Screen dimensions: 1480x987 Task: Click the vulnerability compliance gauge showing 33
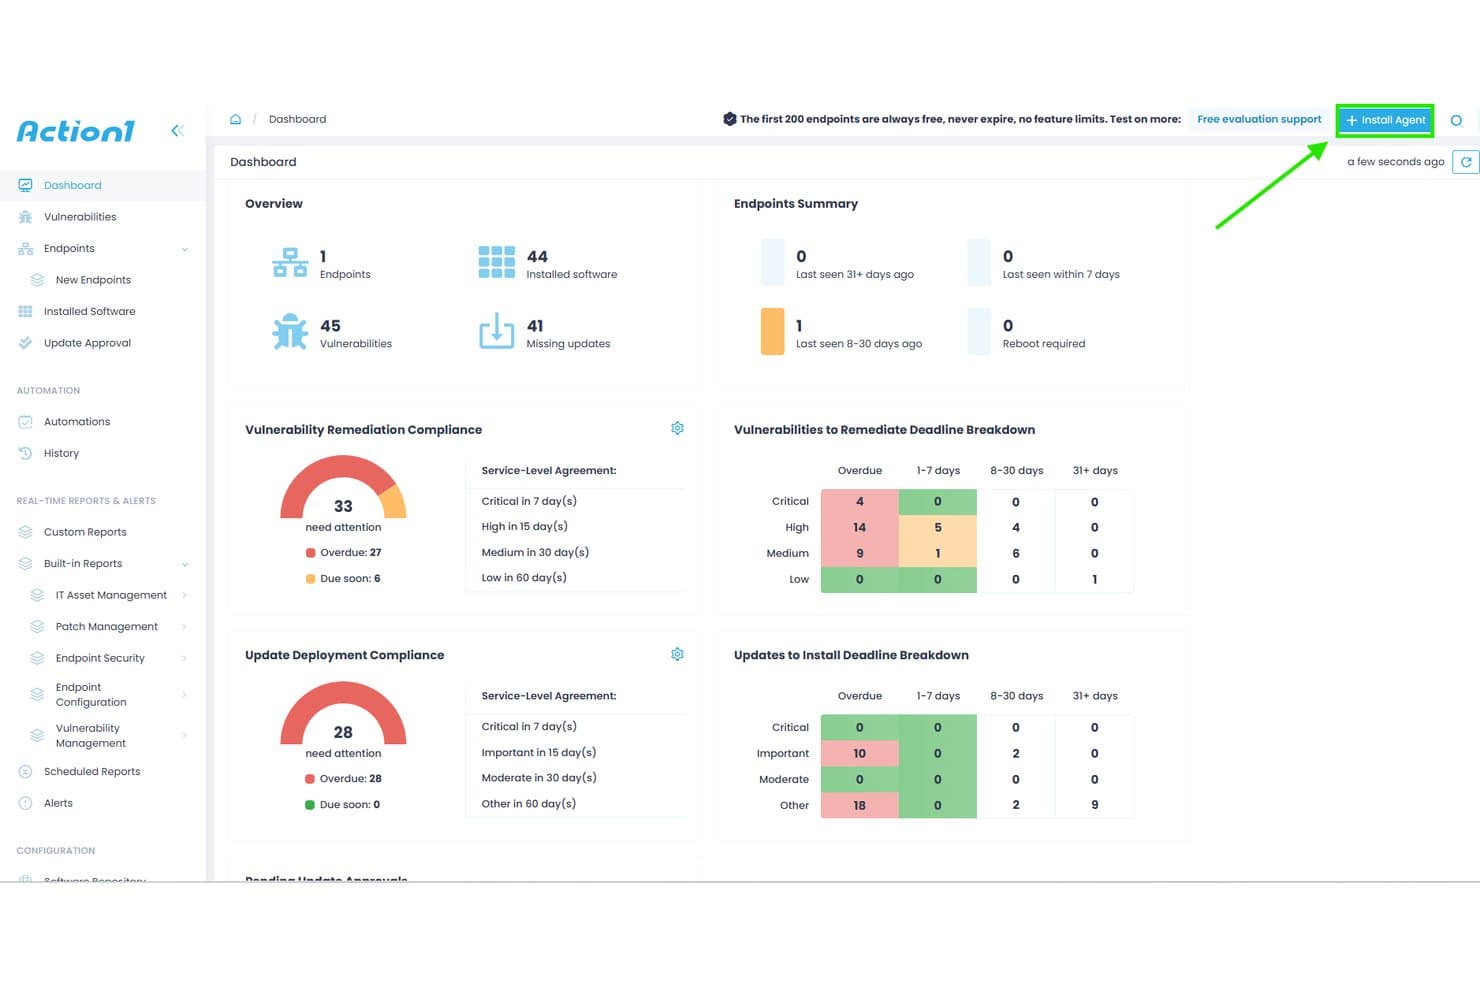tap(343, 487)
